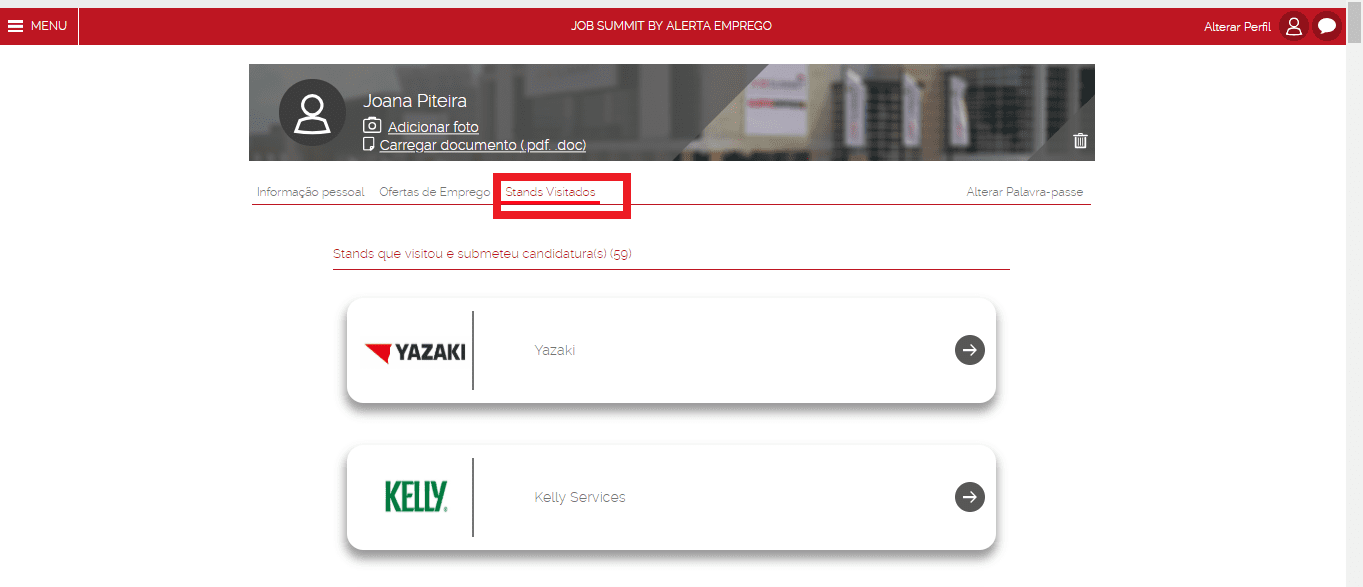The height and width of the screenshot is (587, 1363).
Task: Click the Adicionar foto link
Action: coord(433,127)
